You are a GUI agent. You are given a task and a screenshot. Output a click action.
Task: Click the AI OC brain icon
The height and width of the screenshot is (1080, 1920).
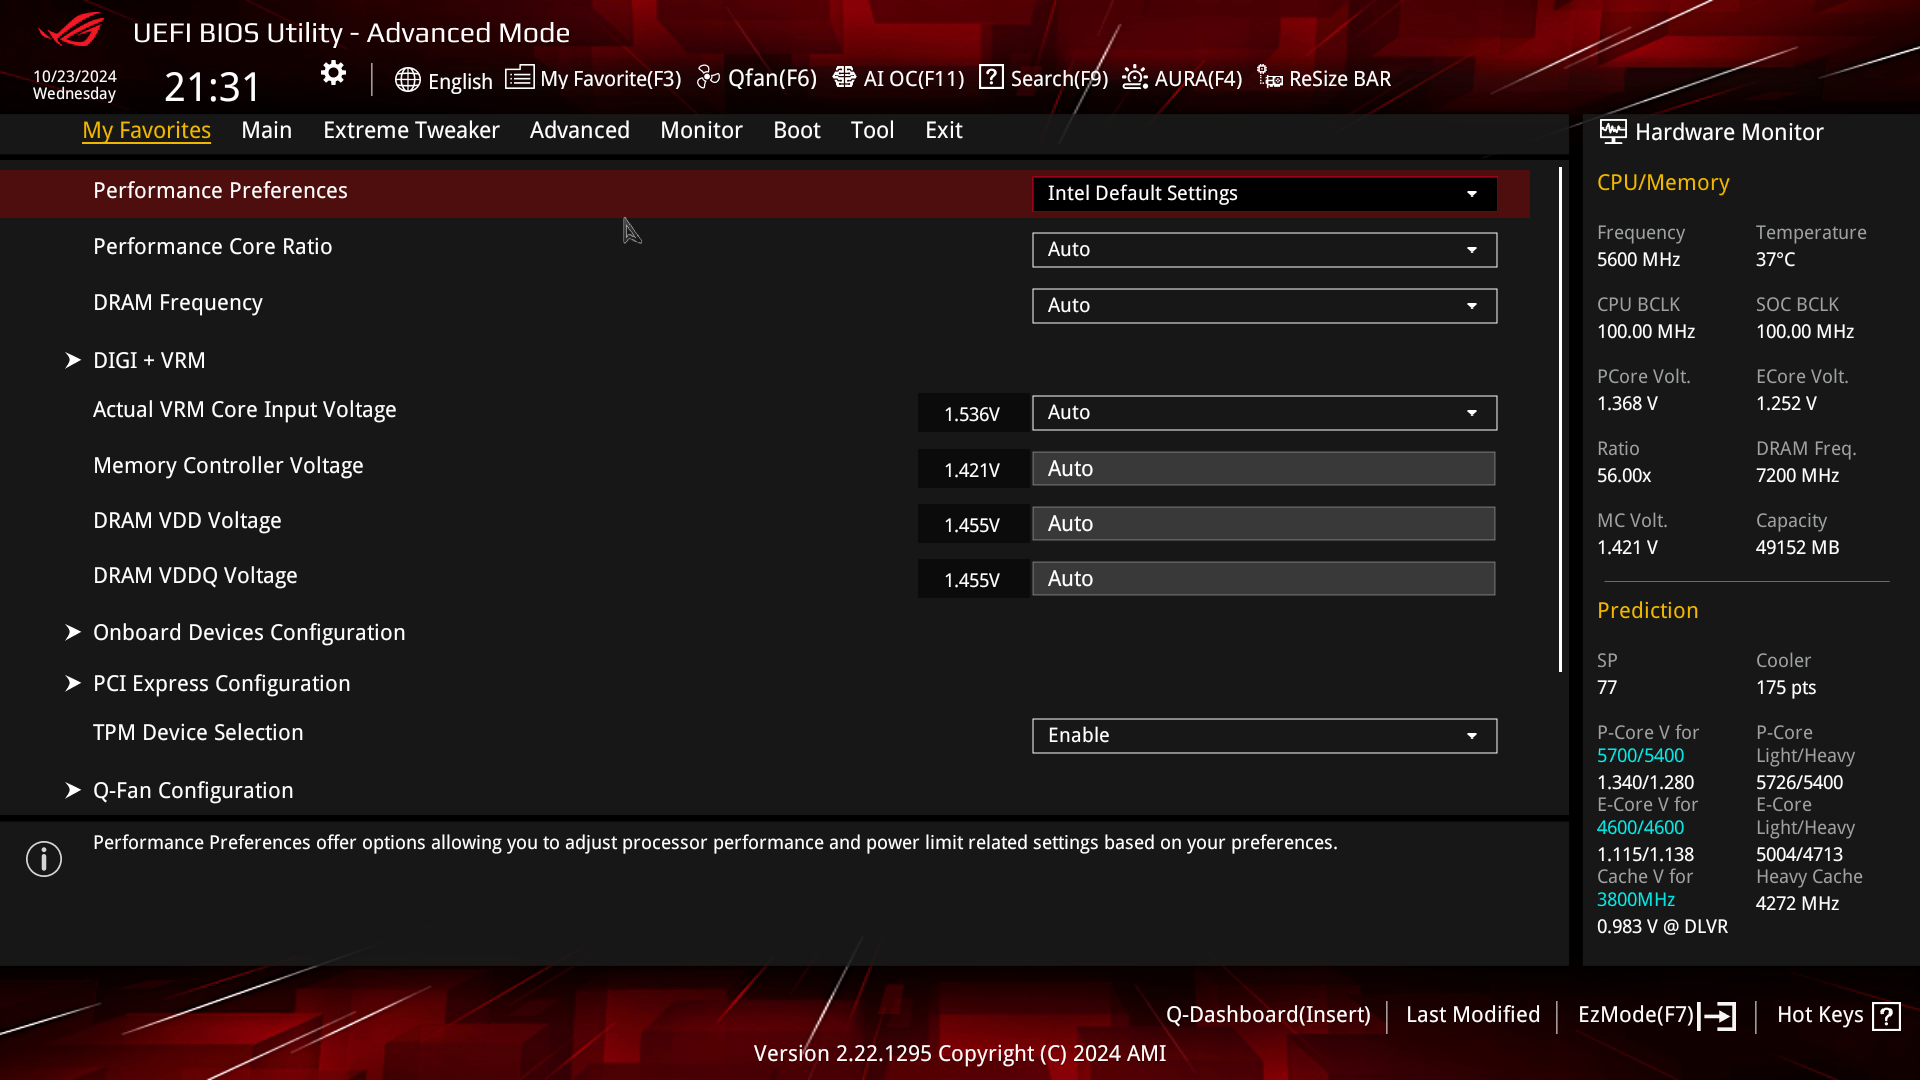click(844, 77)
